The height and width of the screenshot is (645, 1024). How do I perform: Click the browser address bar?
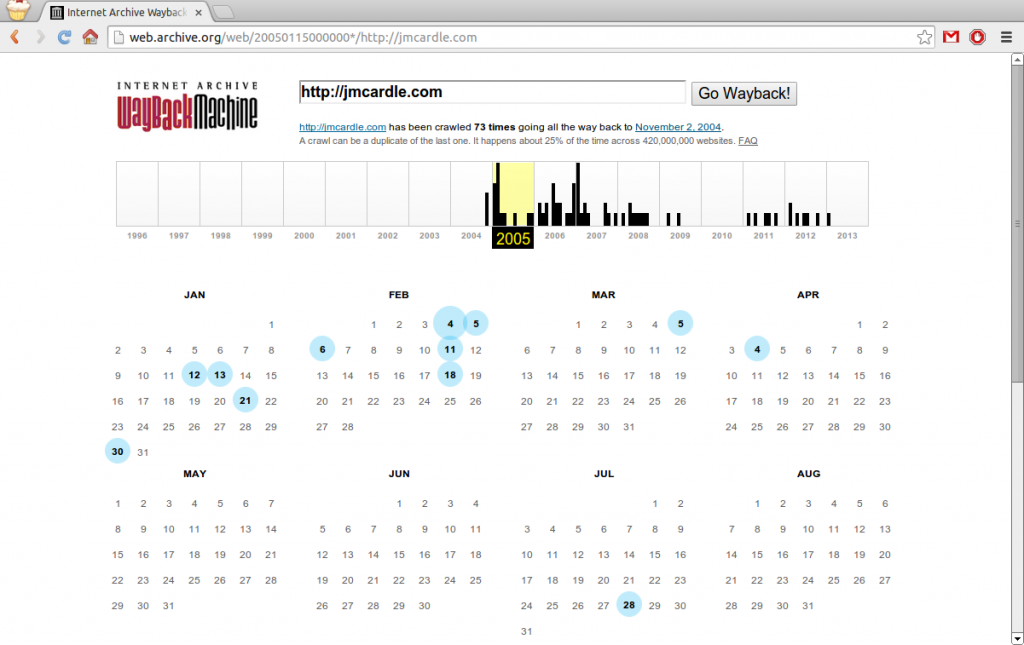pyautogui.click(x=520, y=37)
